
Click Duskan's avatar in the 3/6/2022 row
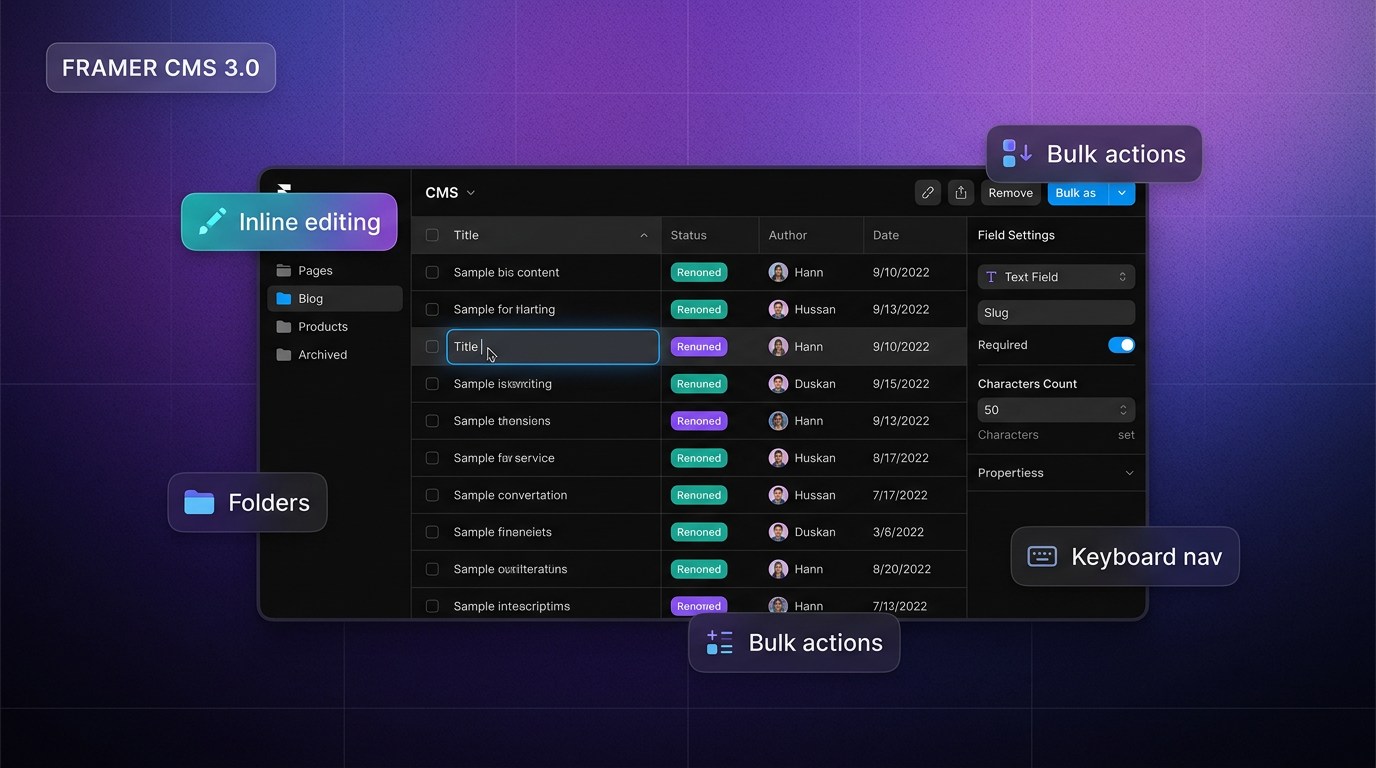(x=778, y=532)
